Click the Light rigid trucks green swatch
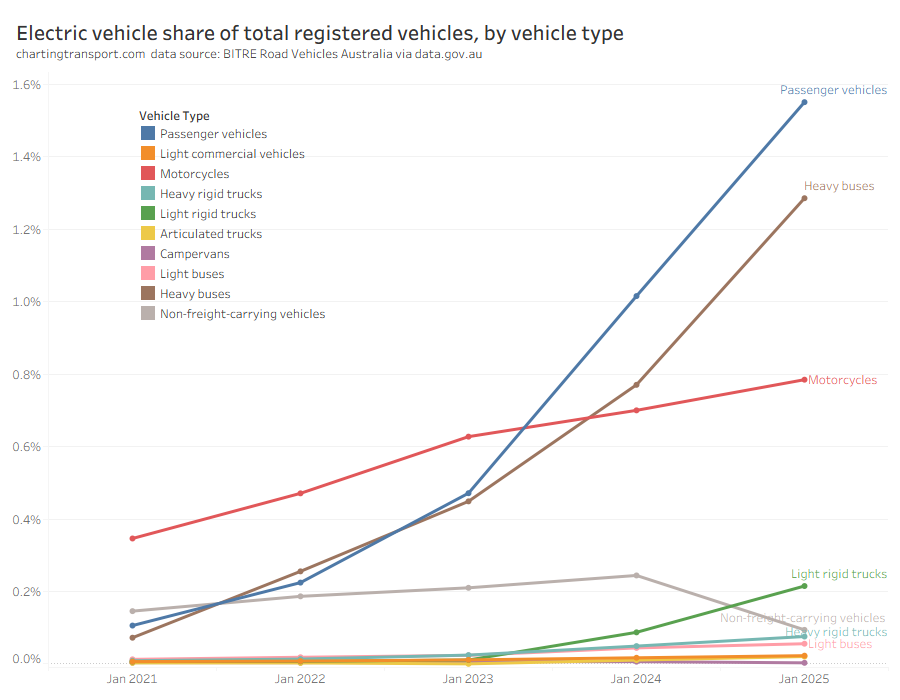This screenshot has width=900, height=700. [x=148, y=214]
